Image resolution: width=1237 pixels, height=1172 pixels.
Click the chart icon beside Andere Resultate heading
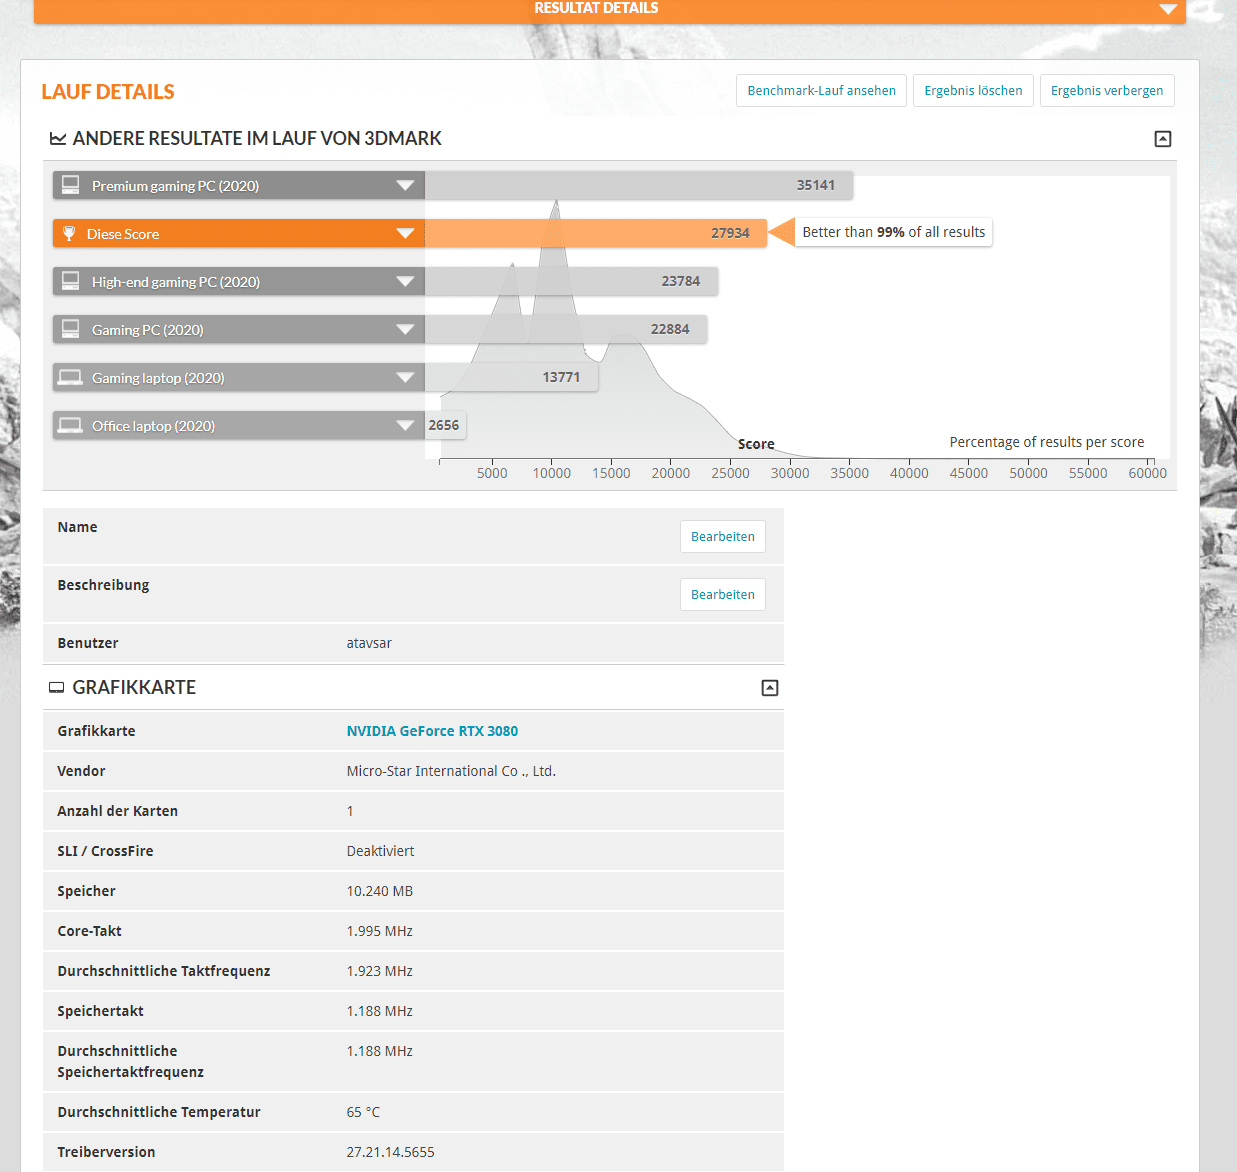[58, 139]
